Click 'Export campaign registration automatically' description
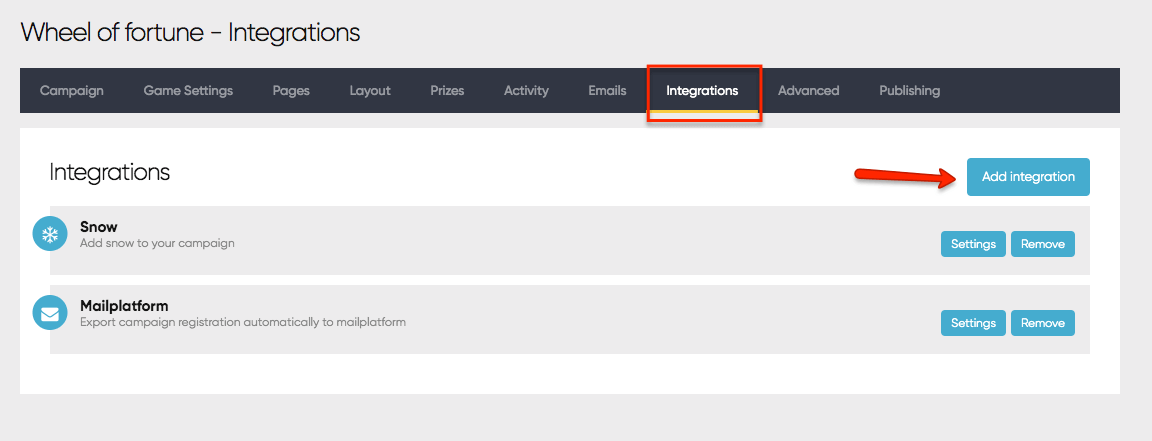1152x441 pixels. (x=242, y=322)
